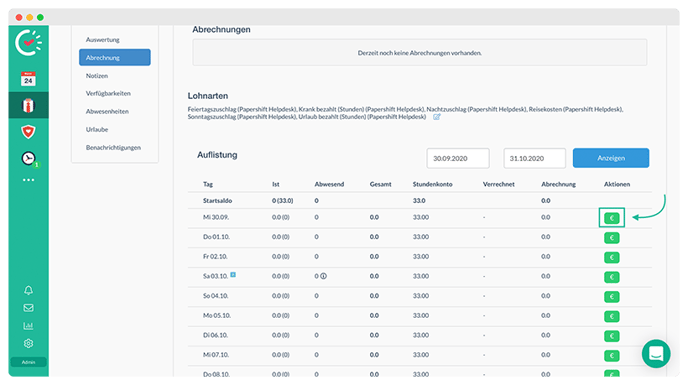Click the Mi 07.10. day cell

[215, 355]
